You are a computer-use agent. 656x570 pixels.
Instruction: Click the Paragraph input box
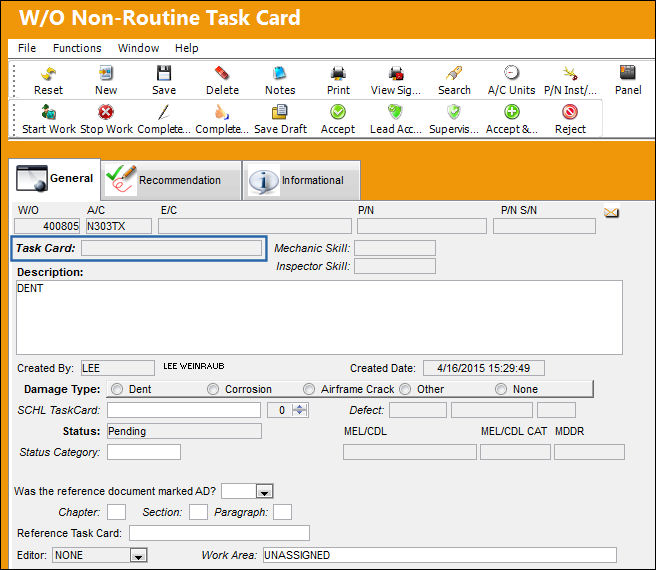282,512
